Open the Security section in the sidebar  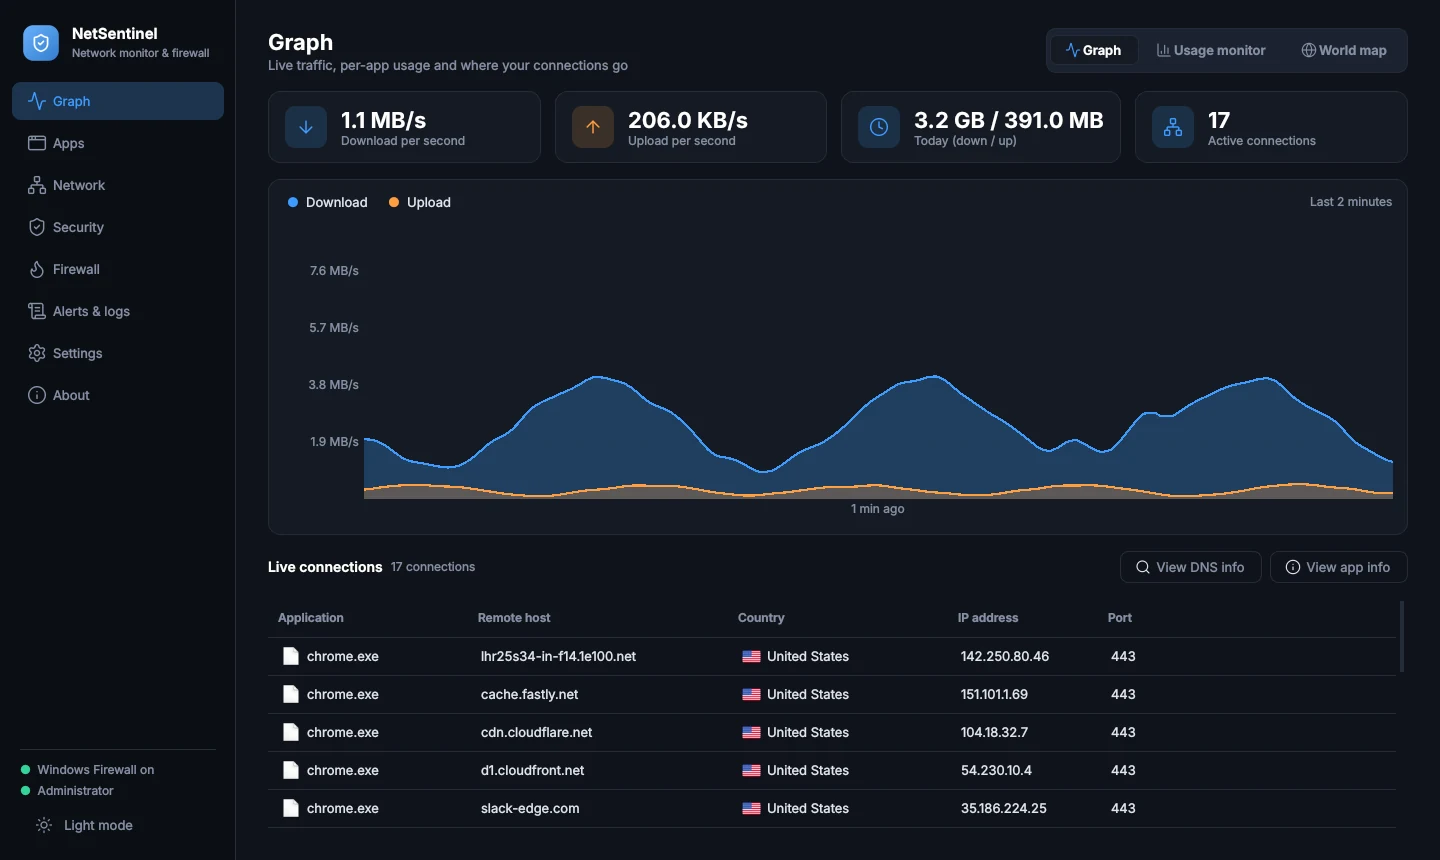[118, 227]
